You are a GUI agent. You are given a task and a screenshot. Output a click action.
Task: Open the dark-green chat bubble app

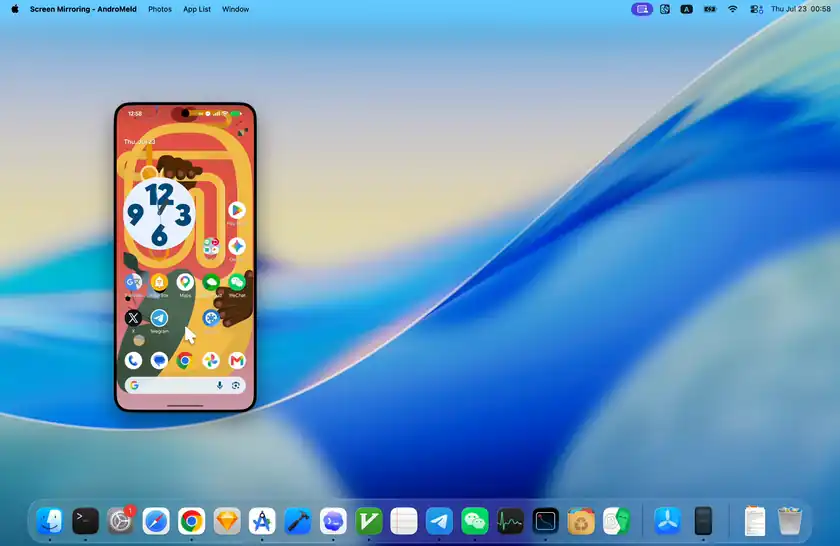point(211,282)
